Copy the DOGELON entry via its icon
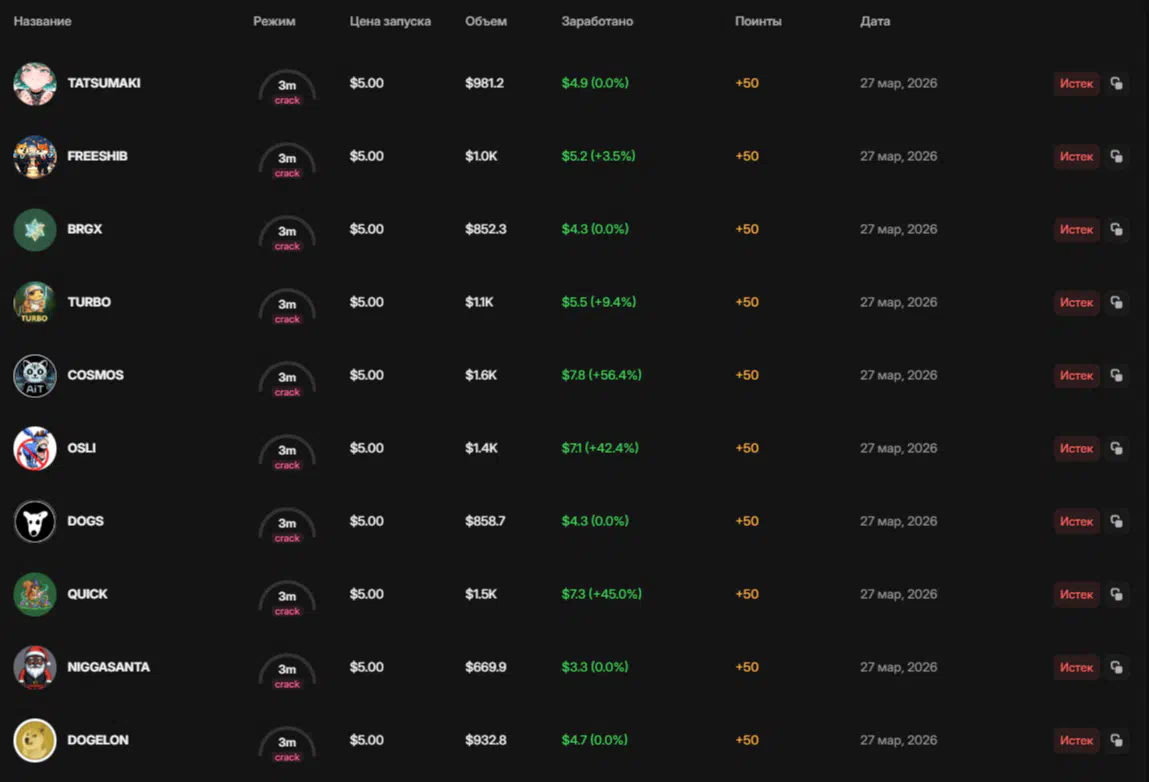The image size is (1149, 782). pos(1117,741)
